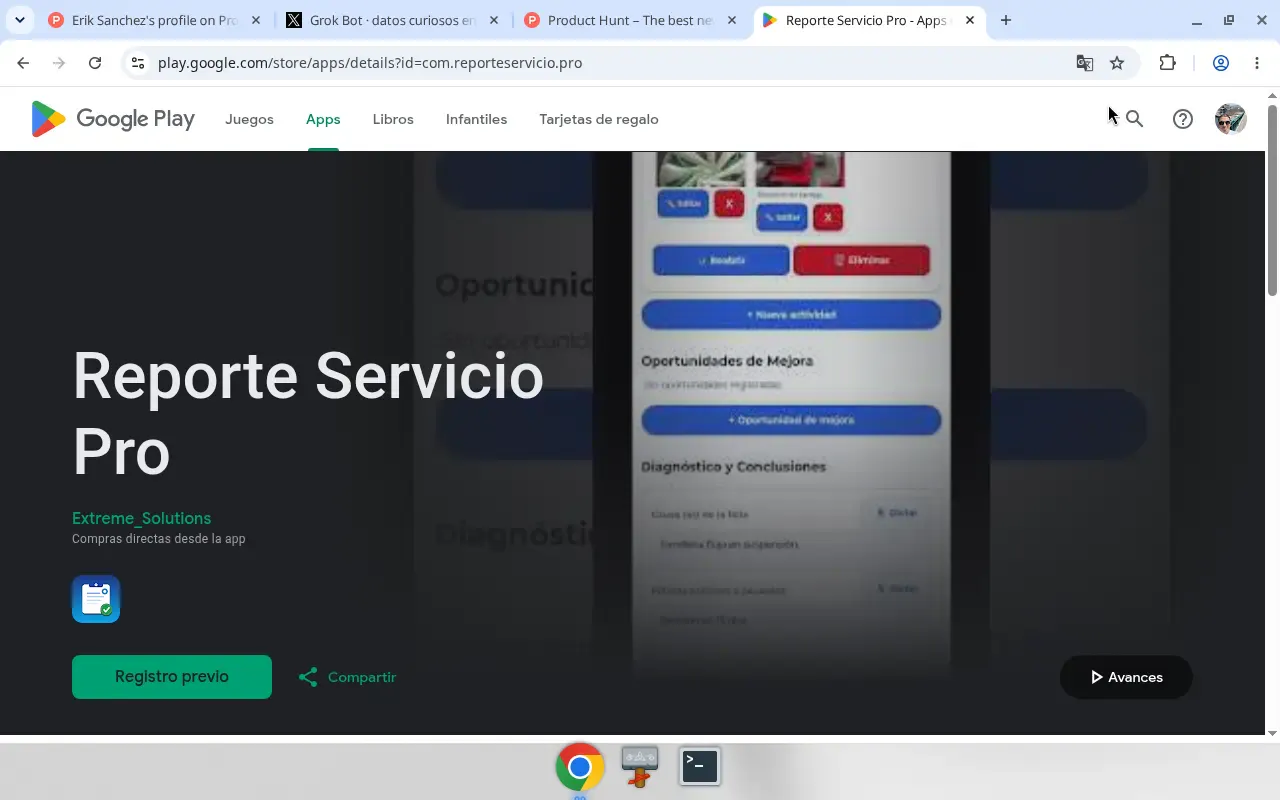Click the page vertical scrollbar thumb
This screenshot has height=800, width=1280.
point(1272,200)
